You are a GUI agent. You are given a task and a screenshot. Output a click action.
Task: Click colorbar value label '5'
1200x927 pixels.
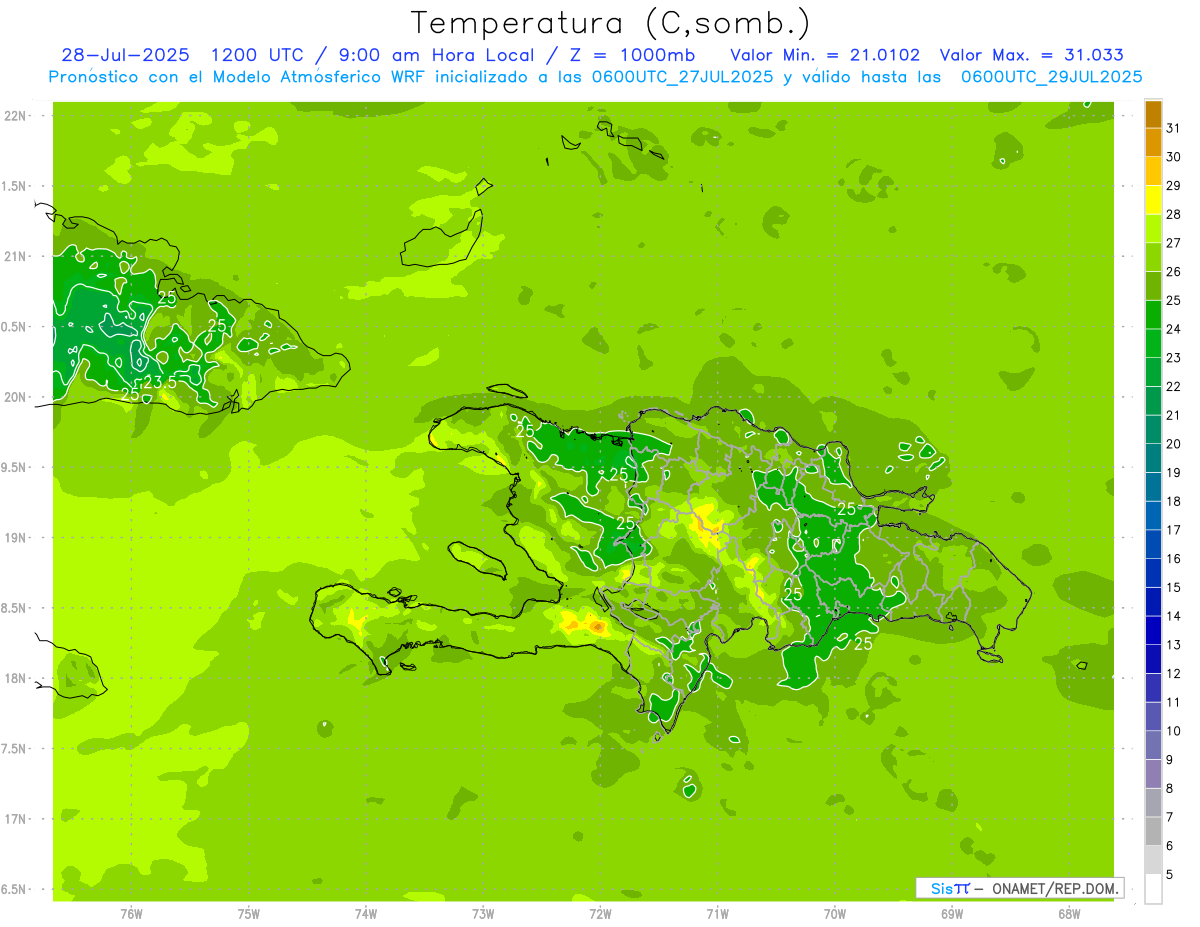pyautogui.click(x=1171, y=875)
